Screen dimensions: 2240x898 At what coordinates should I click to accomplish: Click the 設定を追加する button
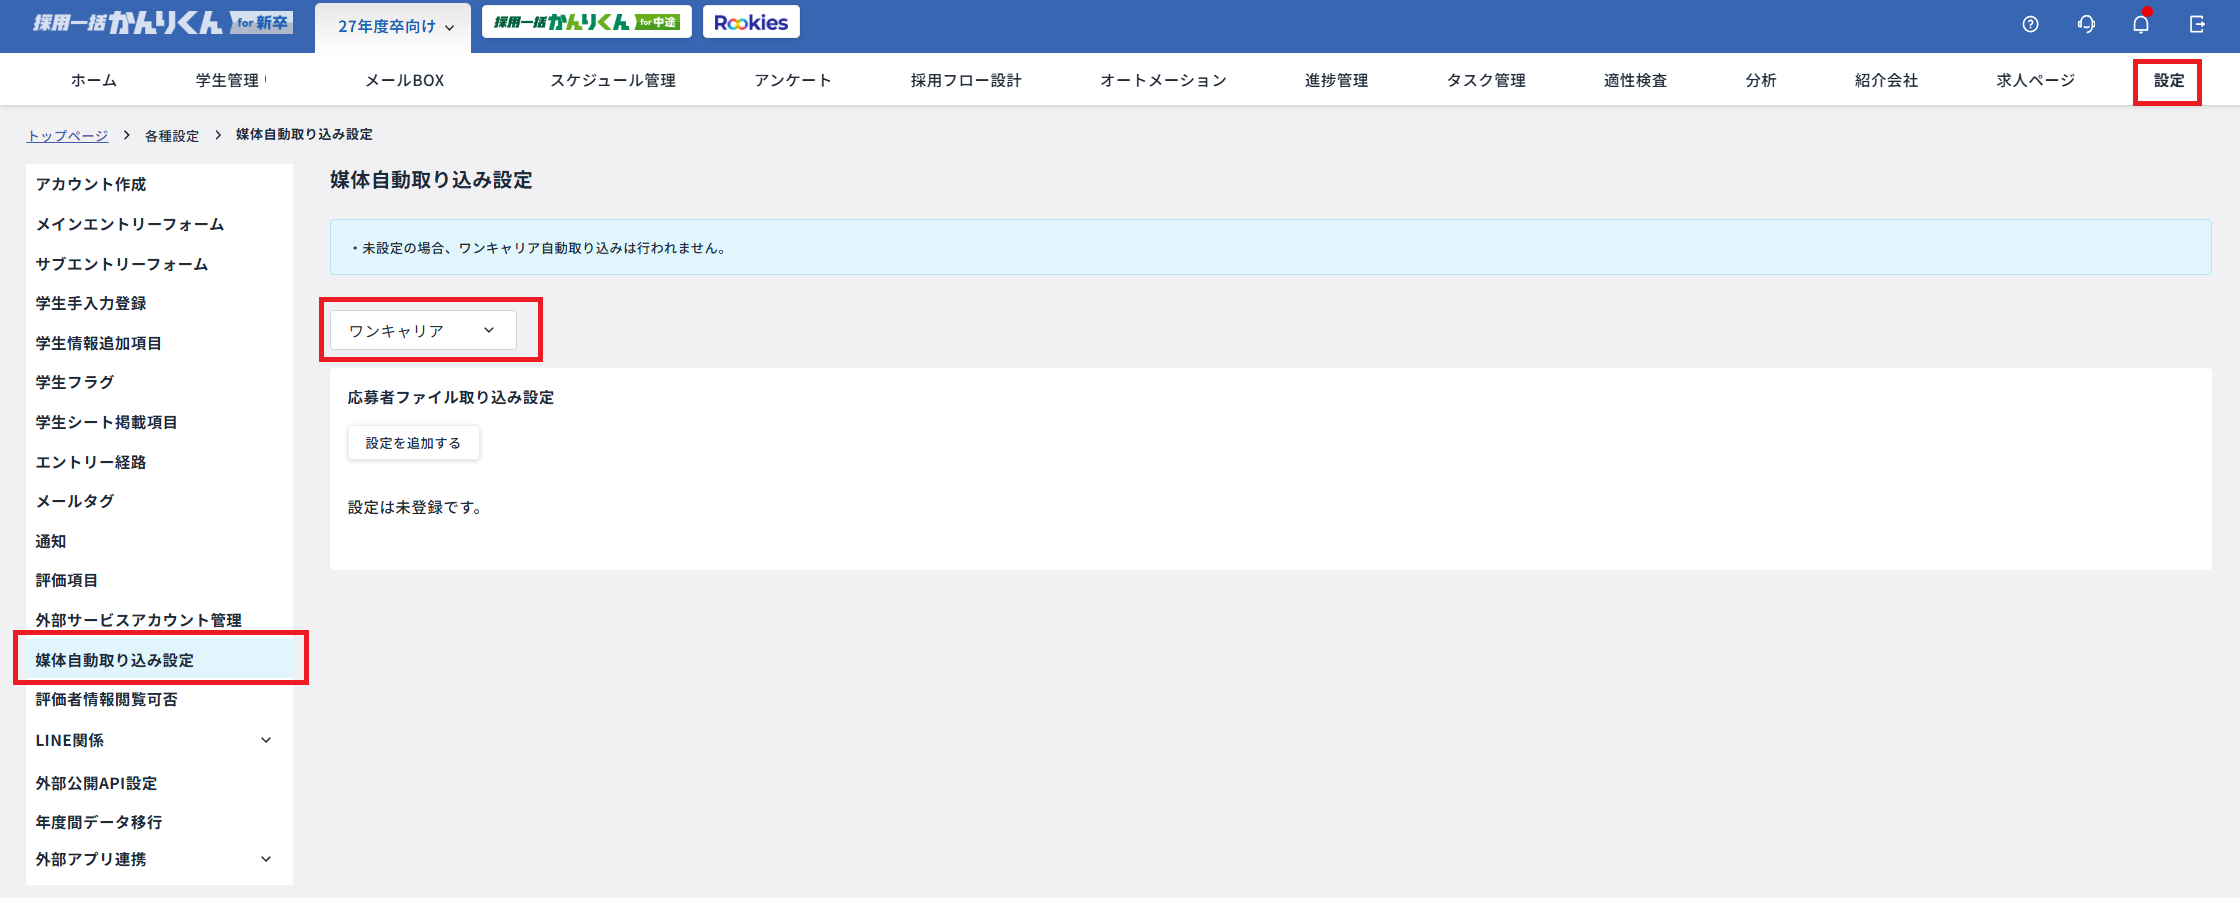coord(413,443)
